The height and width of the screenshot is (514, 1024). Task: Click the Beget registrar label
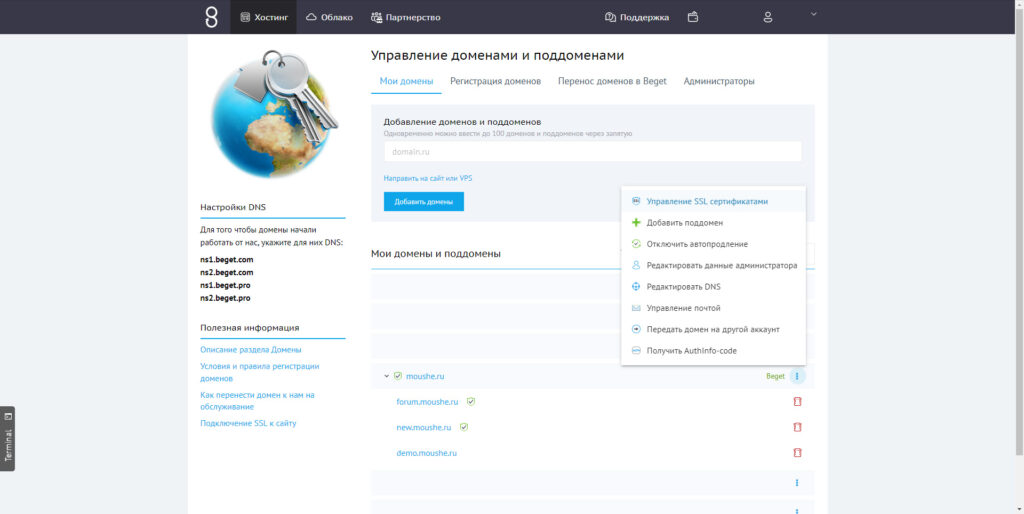[x=775, y=376]
